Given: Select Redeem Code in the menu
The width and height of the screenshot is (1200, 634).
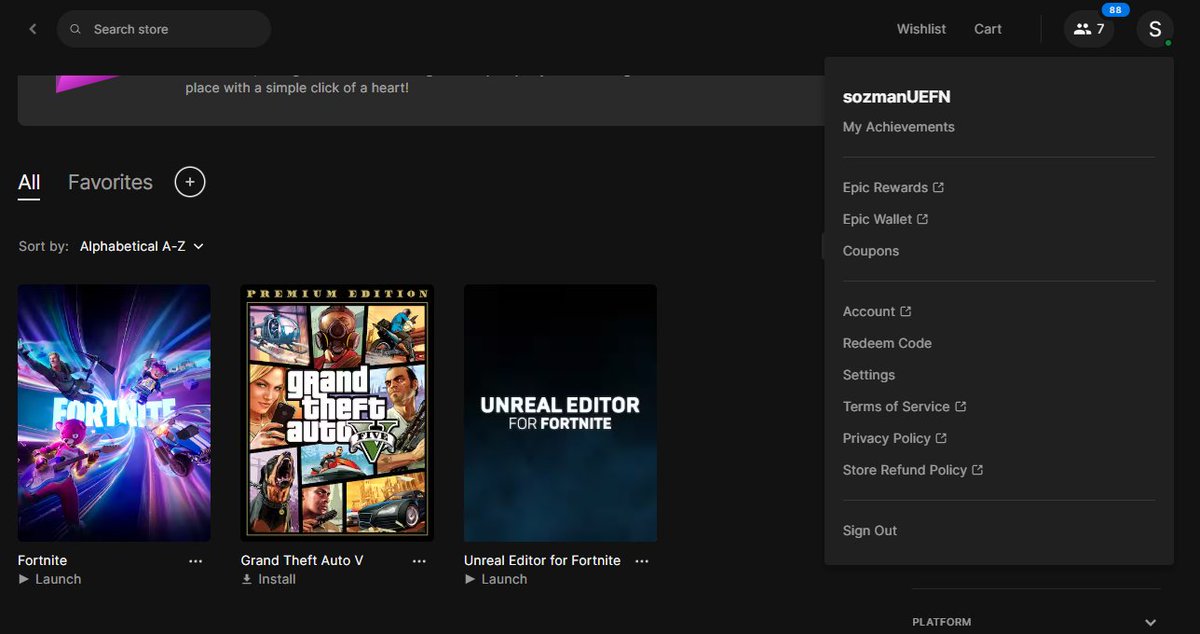Looking at the screenshot, I should (887, 343).
